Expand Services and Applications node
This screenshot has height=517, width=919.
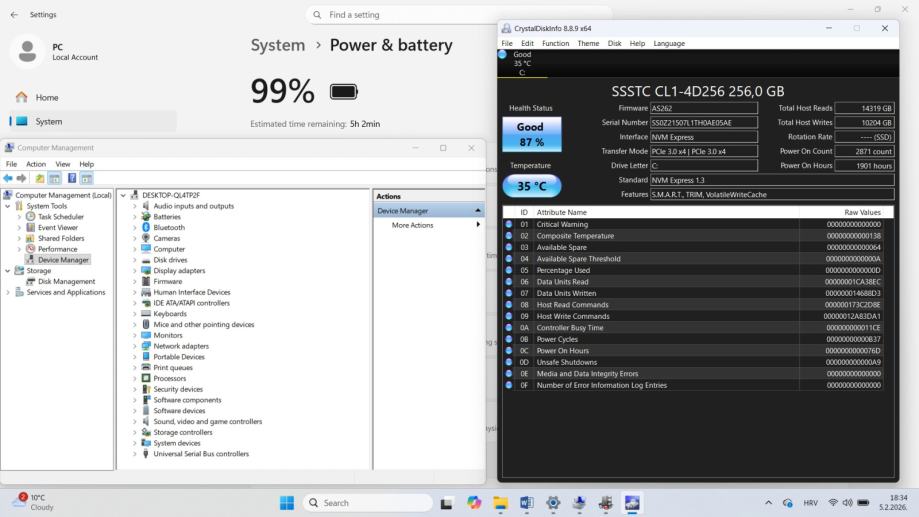8,292
